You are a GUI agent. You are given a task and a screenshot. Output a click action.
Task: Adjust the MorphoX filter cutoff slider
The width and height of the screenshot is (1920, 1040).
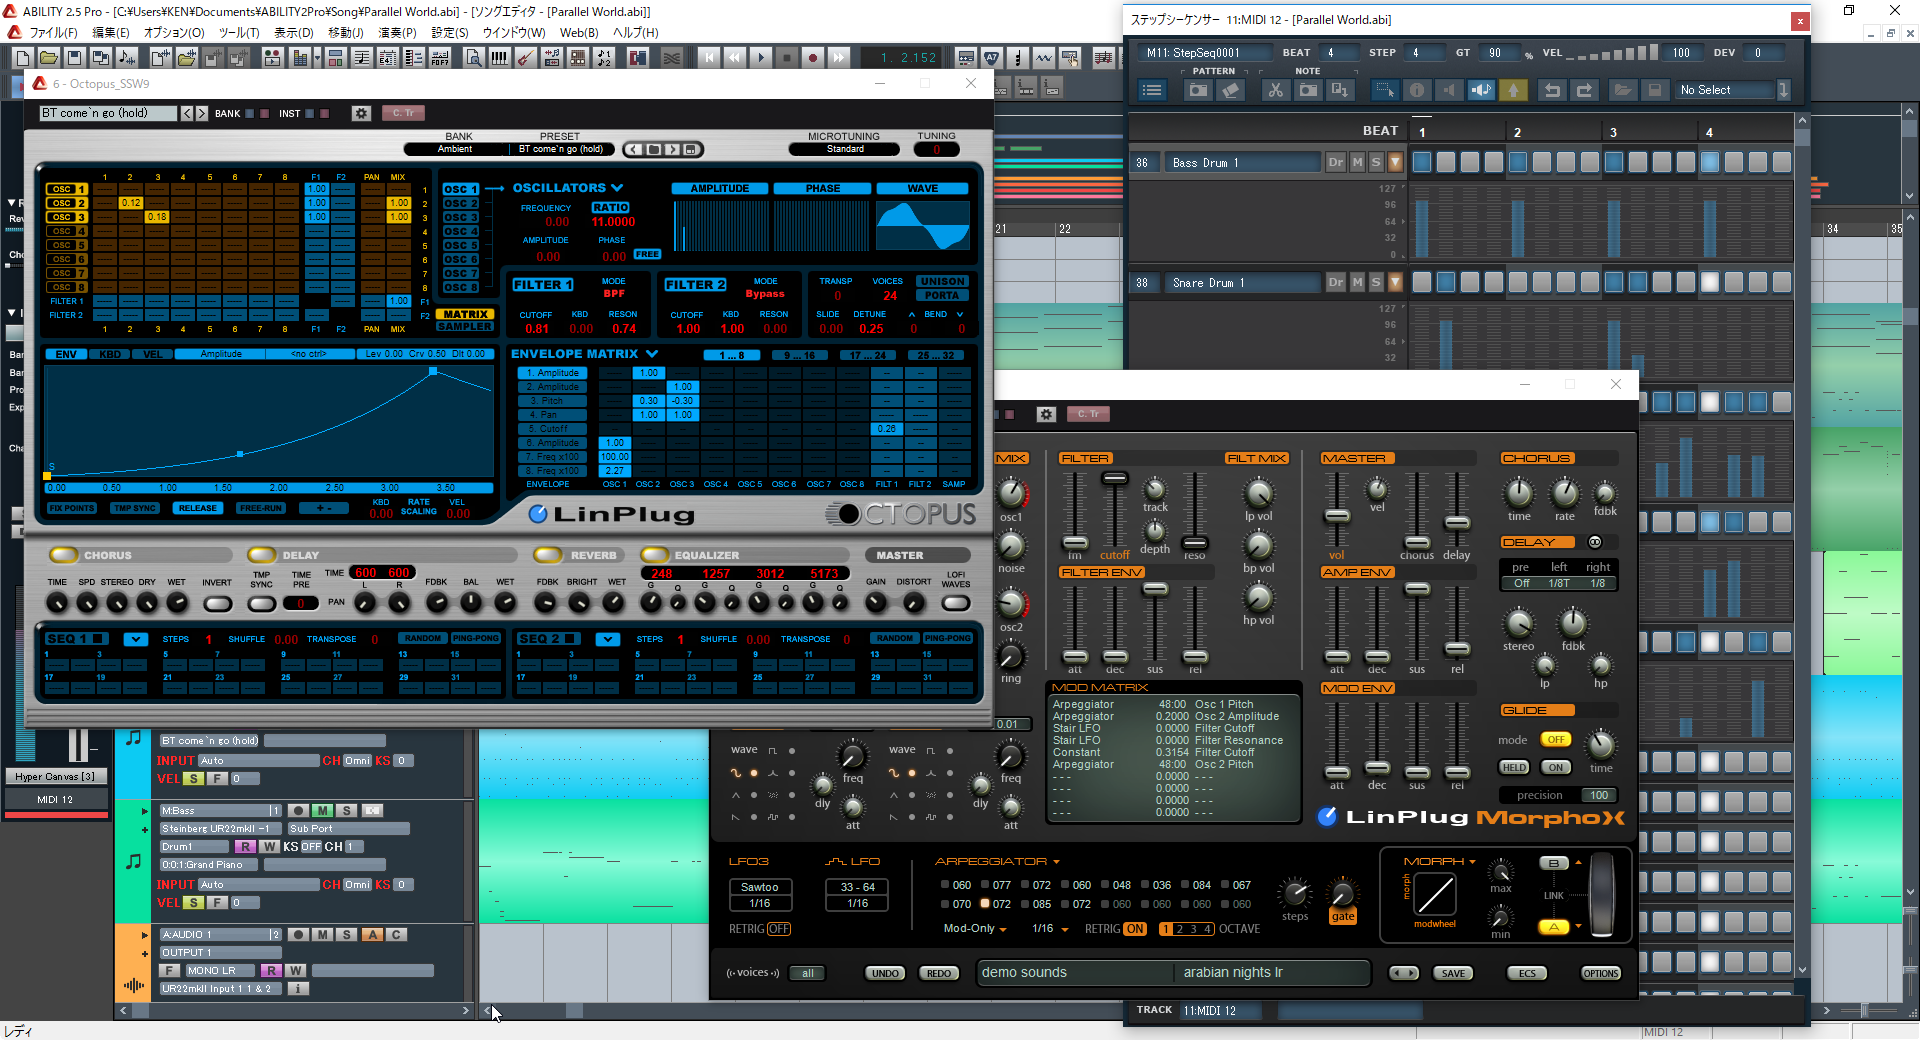pos(1115,479)
